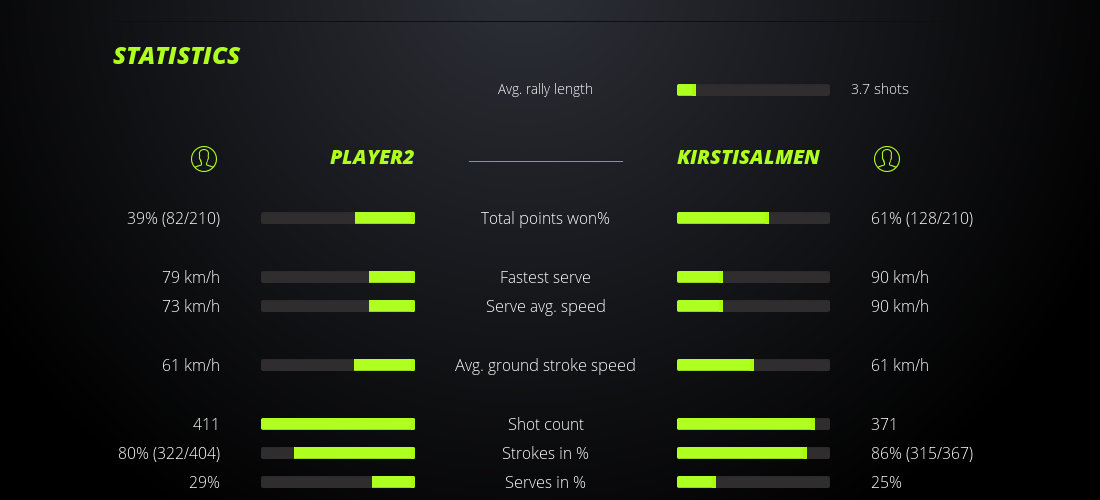
Task: Click KIRSTISALMEN's 61% (128/210) value
Action: 921,218
